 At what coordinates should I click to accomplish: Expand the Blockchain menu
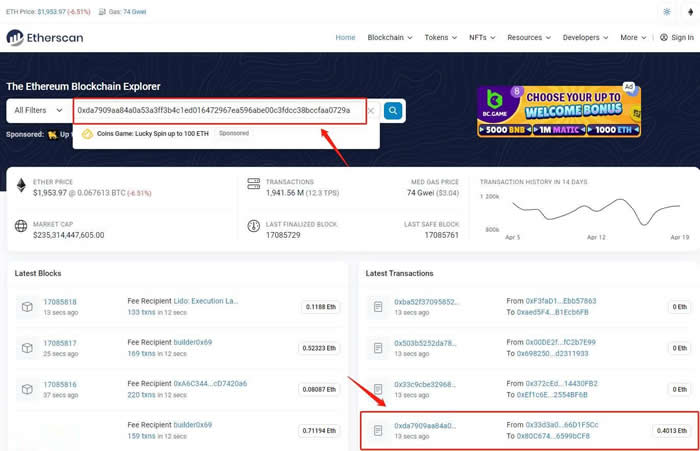[x=389, y=38]
